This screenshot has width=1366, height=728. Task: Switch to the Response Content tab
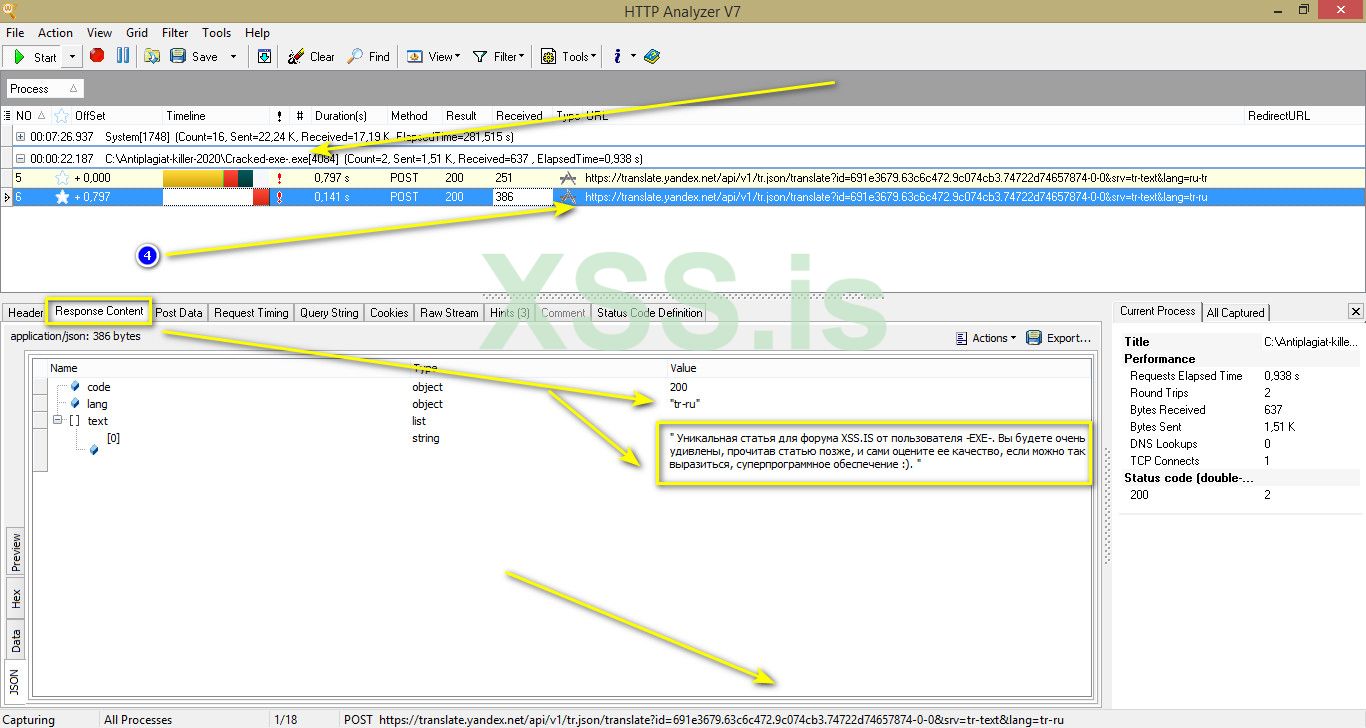[x=99, y=311]
